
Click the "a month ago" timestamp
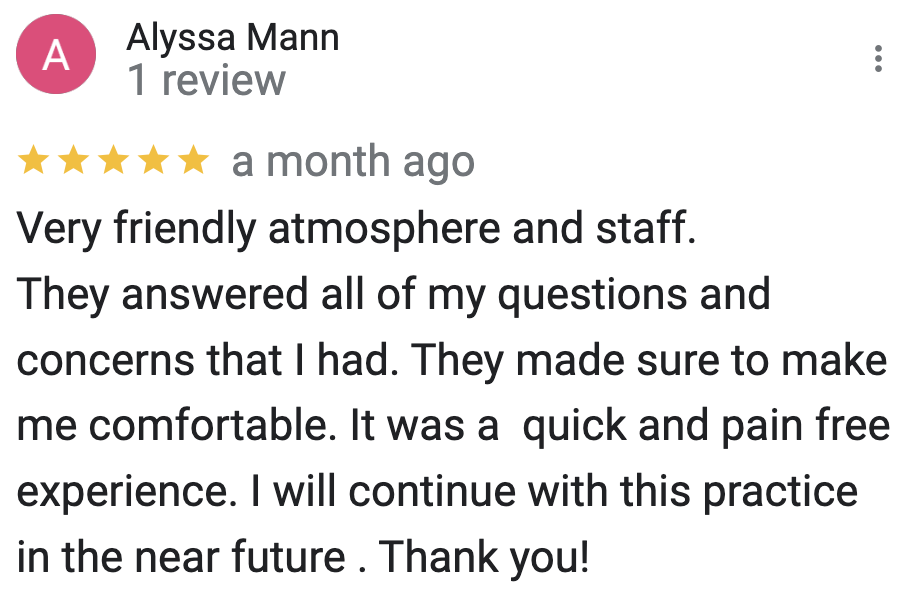(x=353, y=161)
